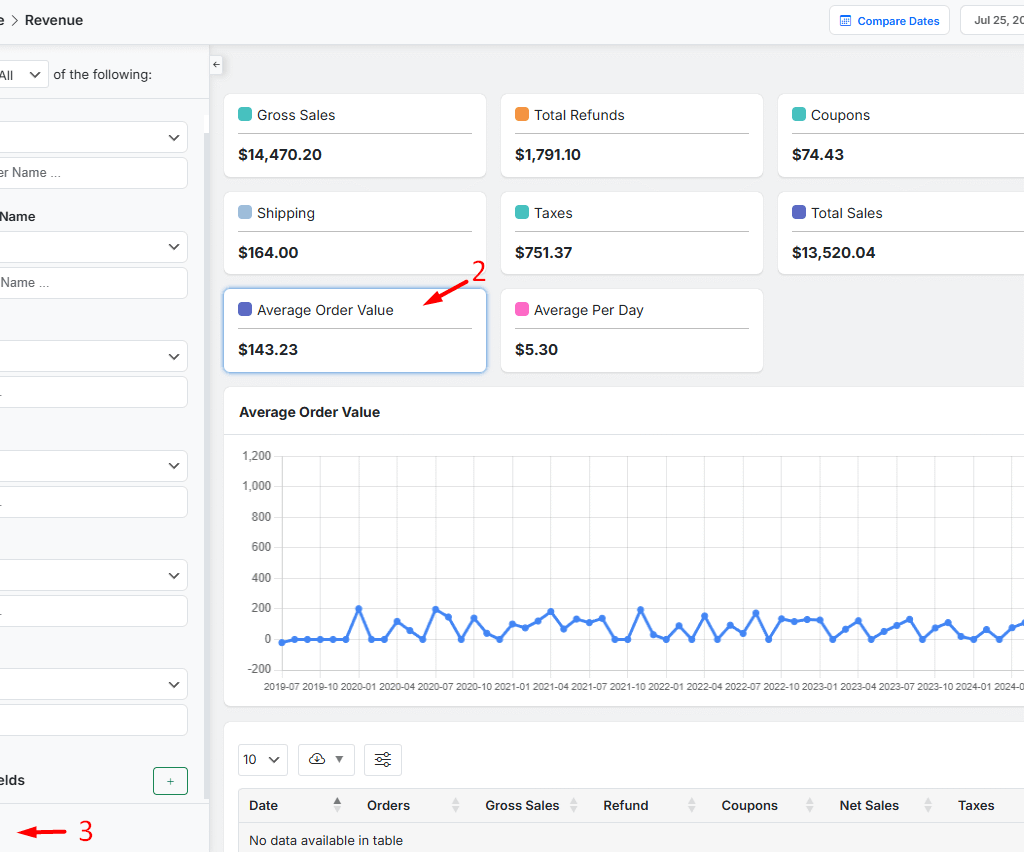Click the green plus add-field button
This screenshot has width=1024, height=852.
coord(170,781)
